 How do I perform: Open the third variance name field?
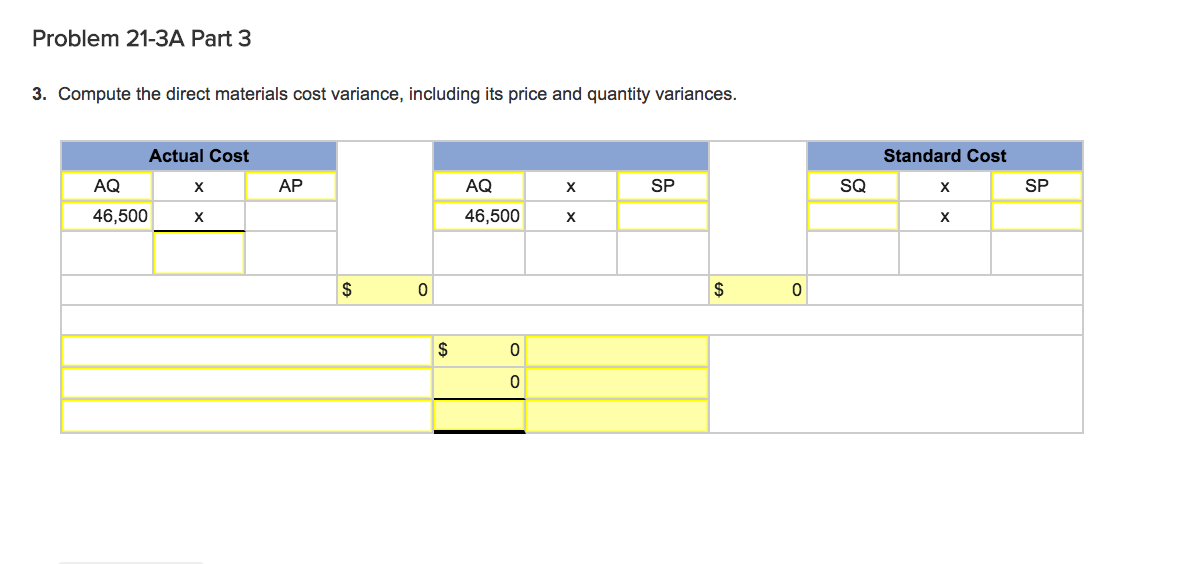[246, 416]
